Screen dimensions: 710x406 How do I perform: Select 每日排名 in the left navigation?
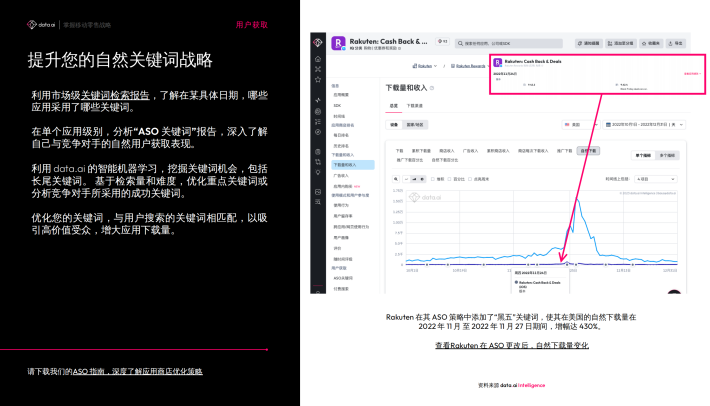tap(341, 135)
